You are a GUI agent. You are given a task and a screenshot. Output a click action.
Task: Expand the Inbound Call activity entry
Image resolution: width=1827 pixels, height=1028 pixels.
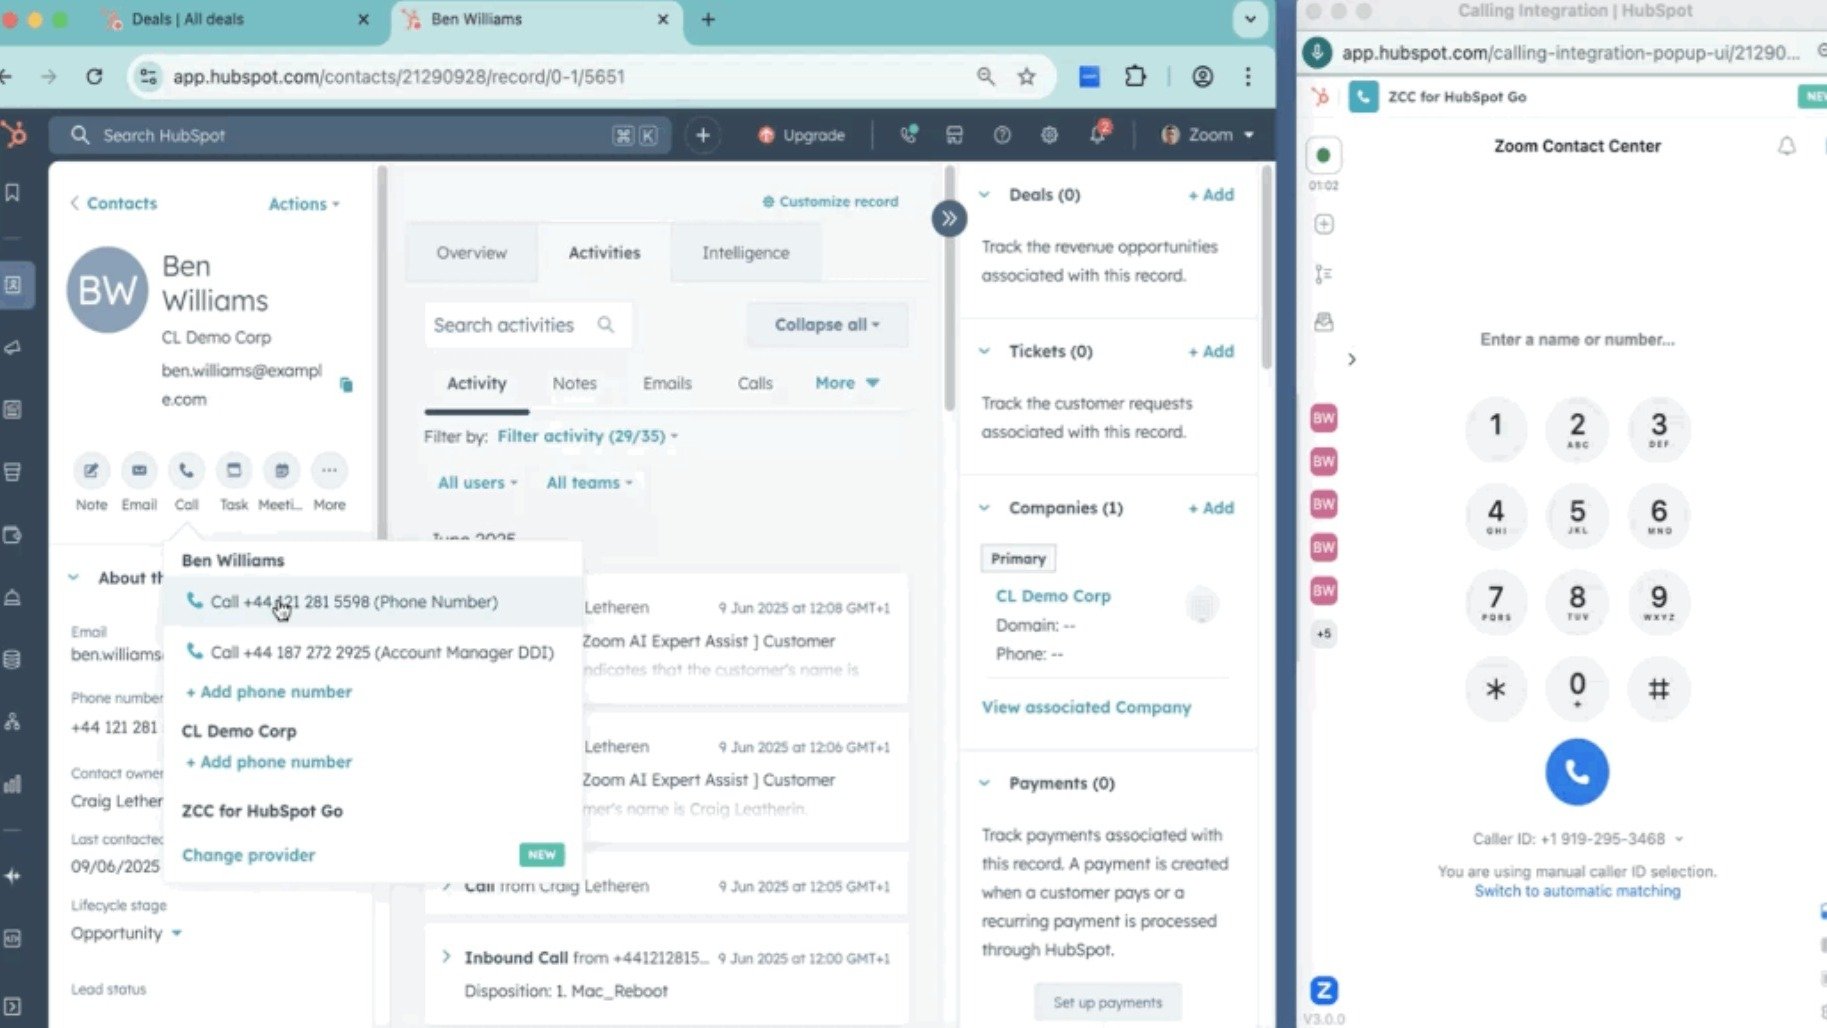tap(446, 957)
